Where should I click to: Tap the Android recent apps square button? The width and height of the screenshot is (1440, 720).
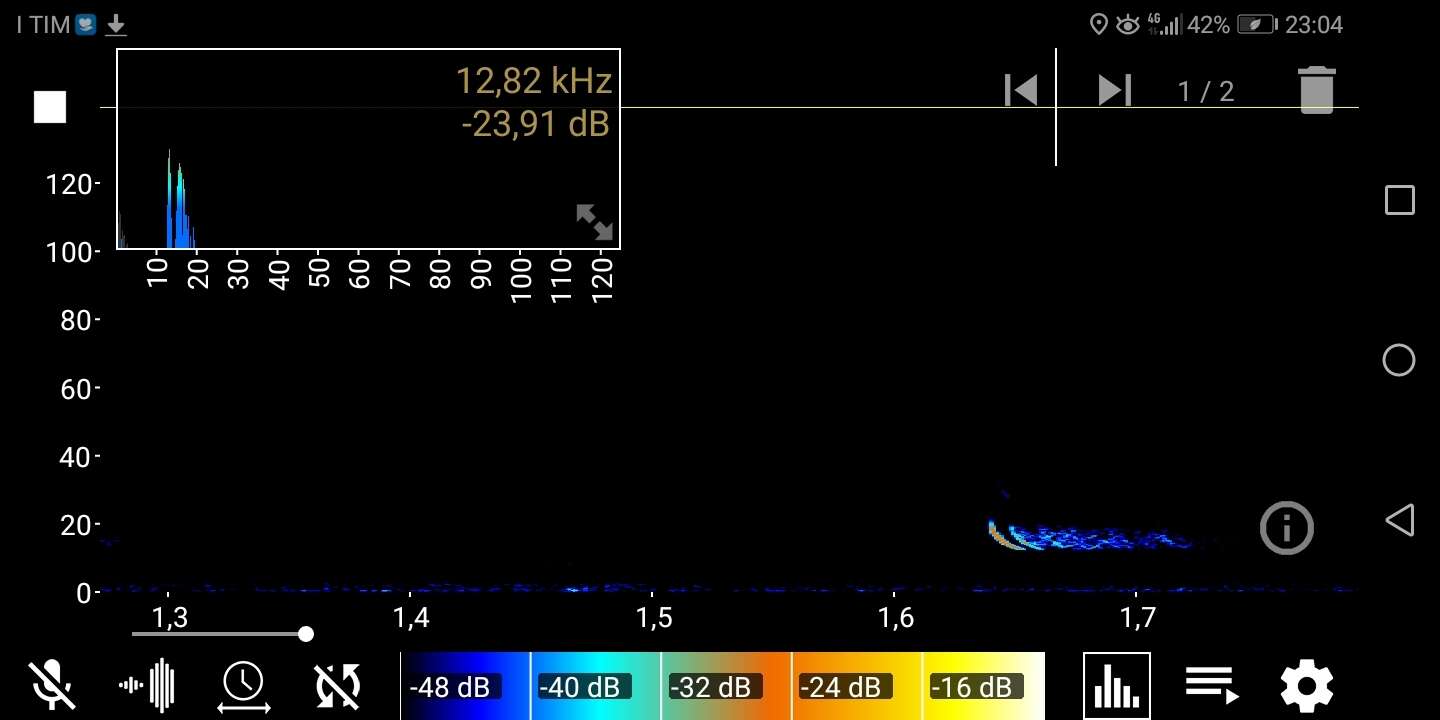pyautogui.click(x=1399, y=200)
